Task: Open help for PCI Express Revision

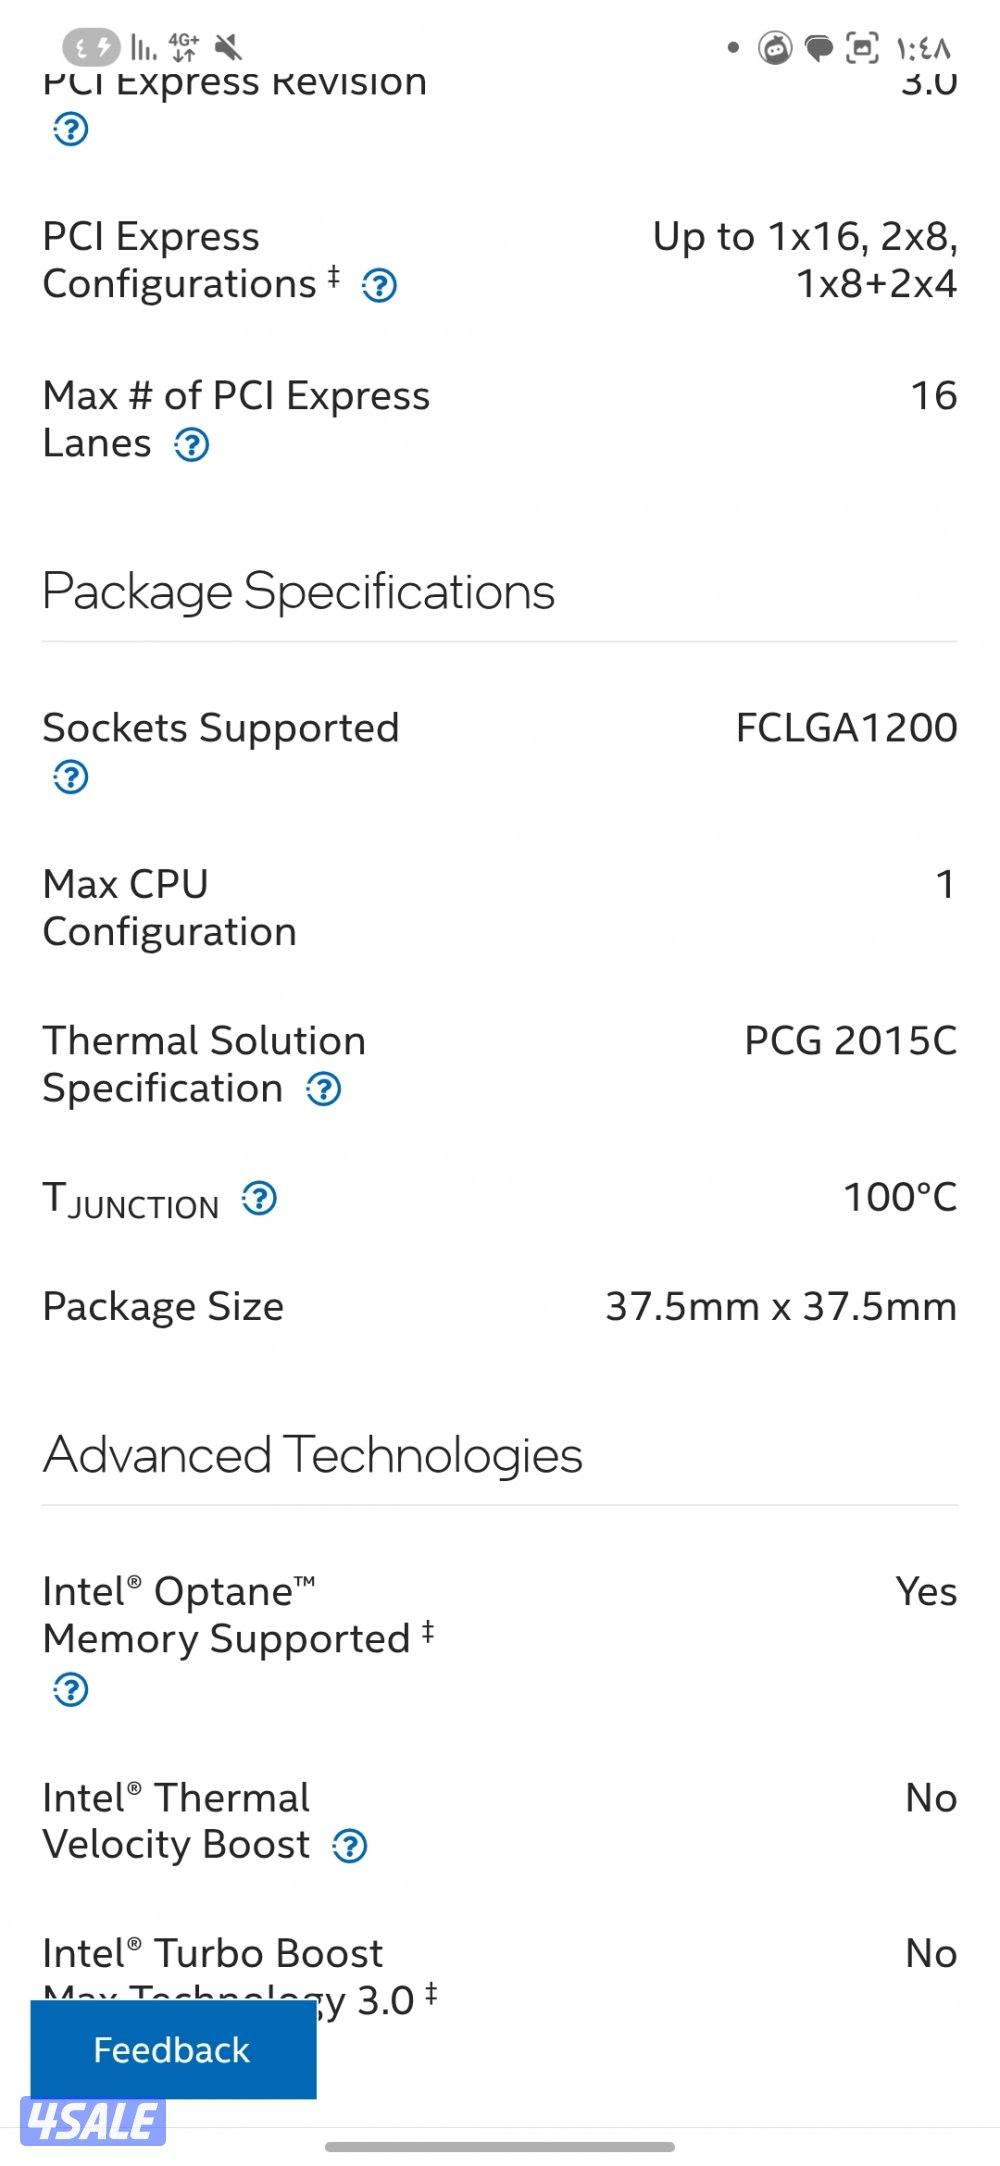Action: 70,129
